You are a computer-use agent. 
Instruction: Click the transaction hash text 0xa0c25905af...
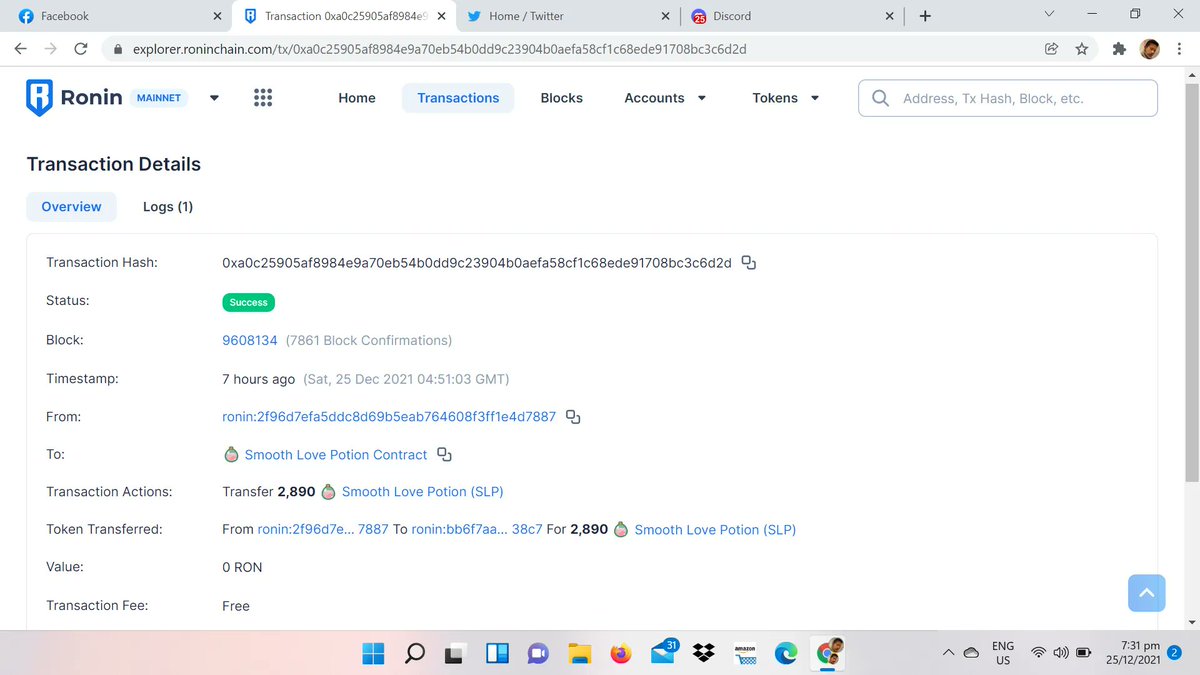tap(477, 263)
